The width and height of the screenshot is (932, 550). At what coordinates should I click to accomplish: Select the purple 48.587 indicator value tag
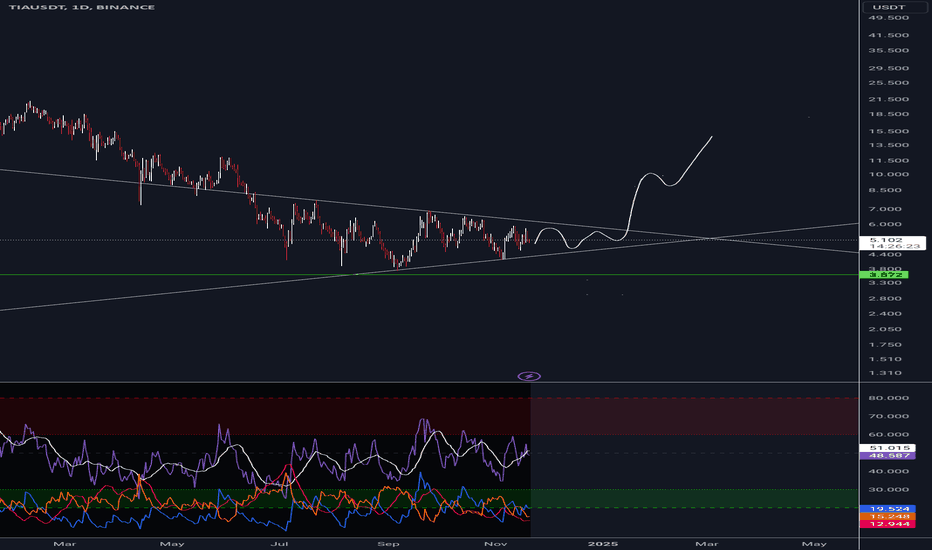coord(887,455)
